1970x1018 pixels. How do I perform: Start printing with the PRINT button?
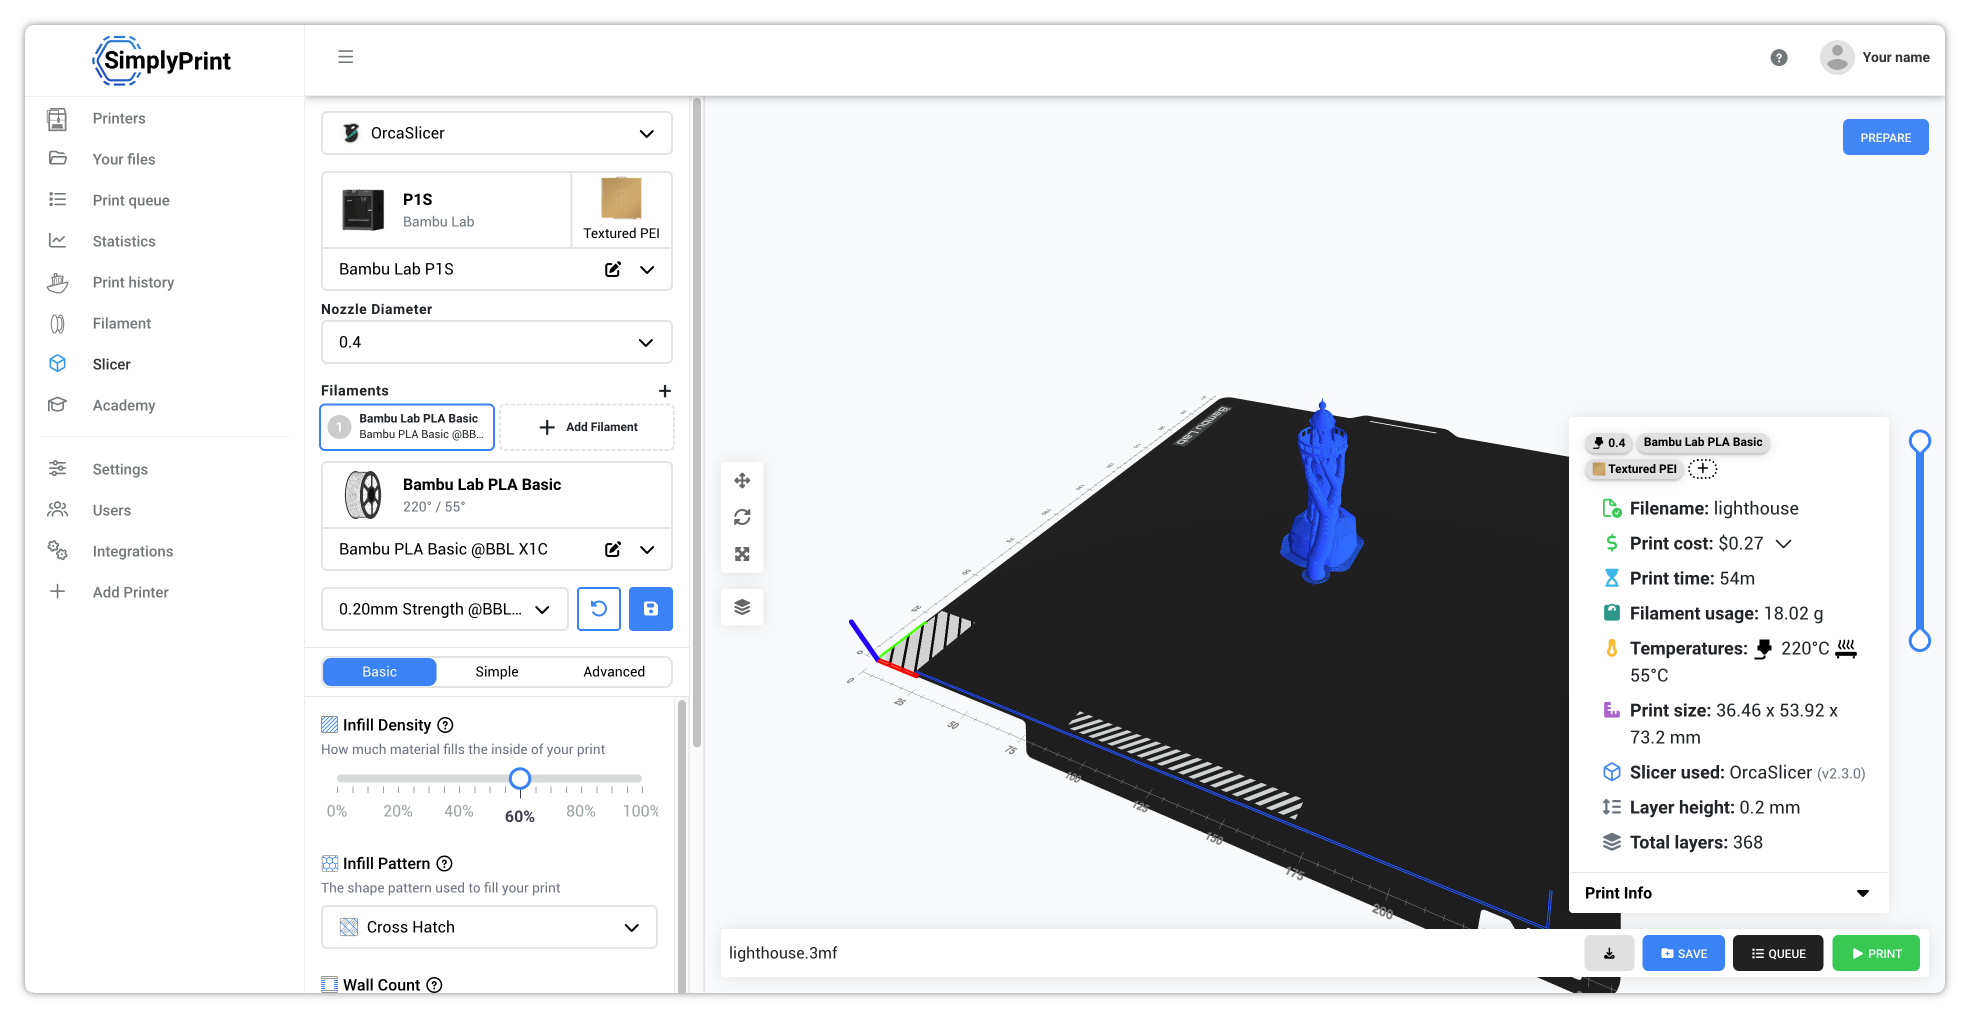(x=1876, y=953)
